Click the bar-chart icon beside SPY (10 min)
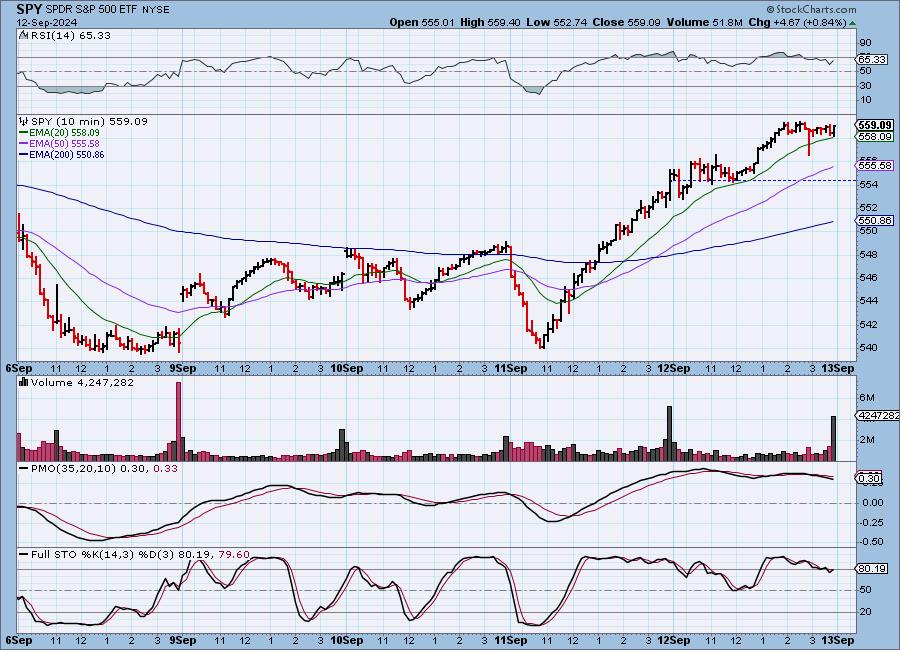Image resolution: width=900 pixels, height=650 pixels. [24, 121]
